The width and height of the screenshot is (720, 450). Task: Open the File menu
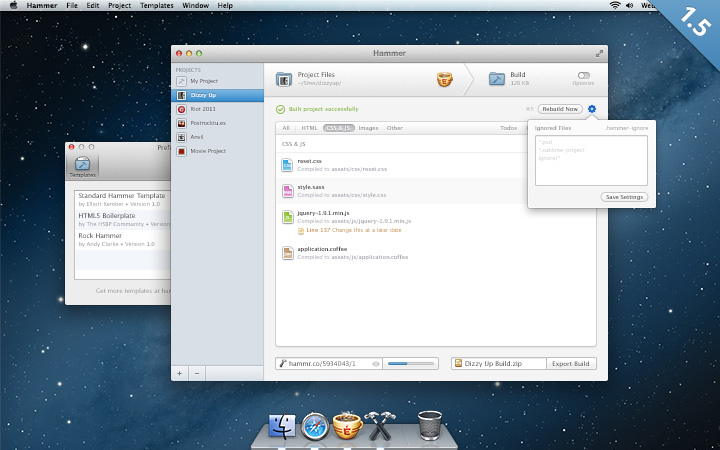tap(72, 6)
